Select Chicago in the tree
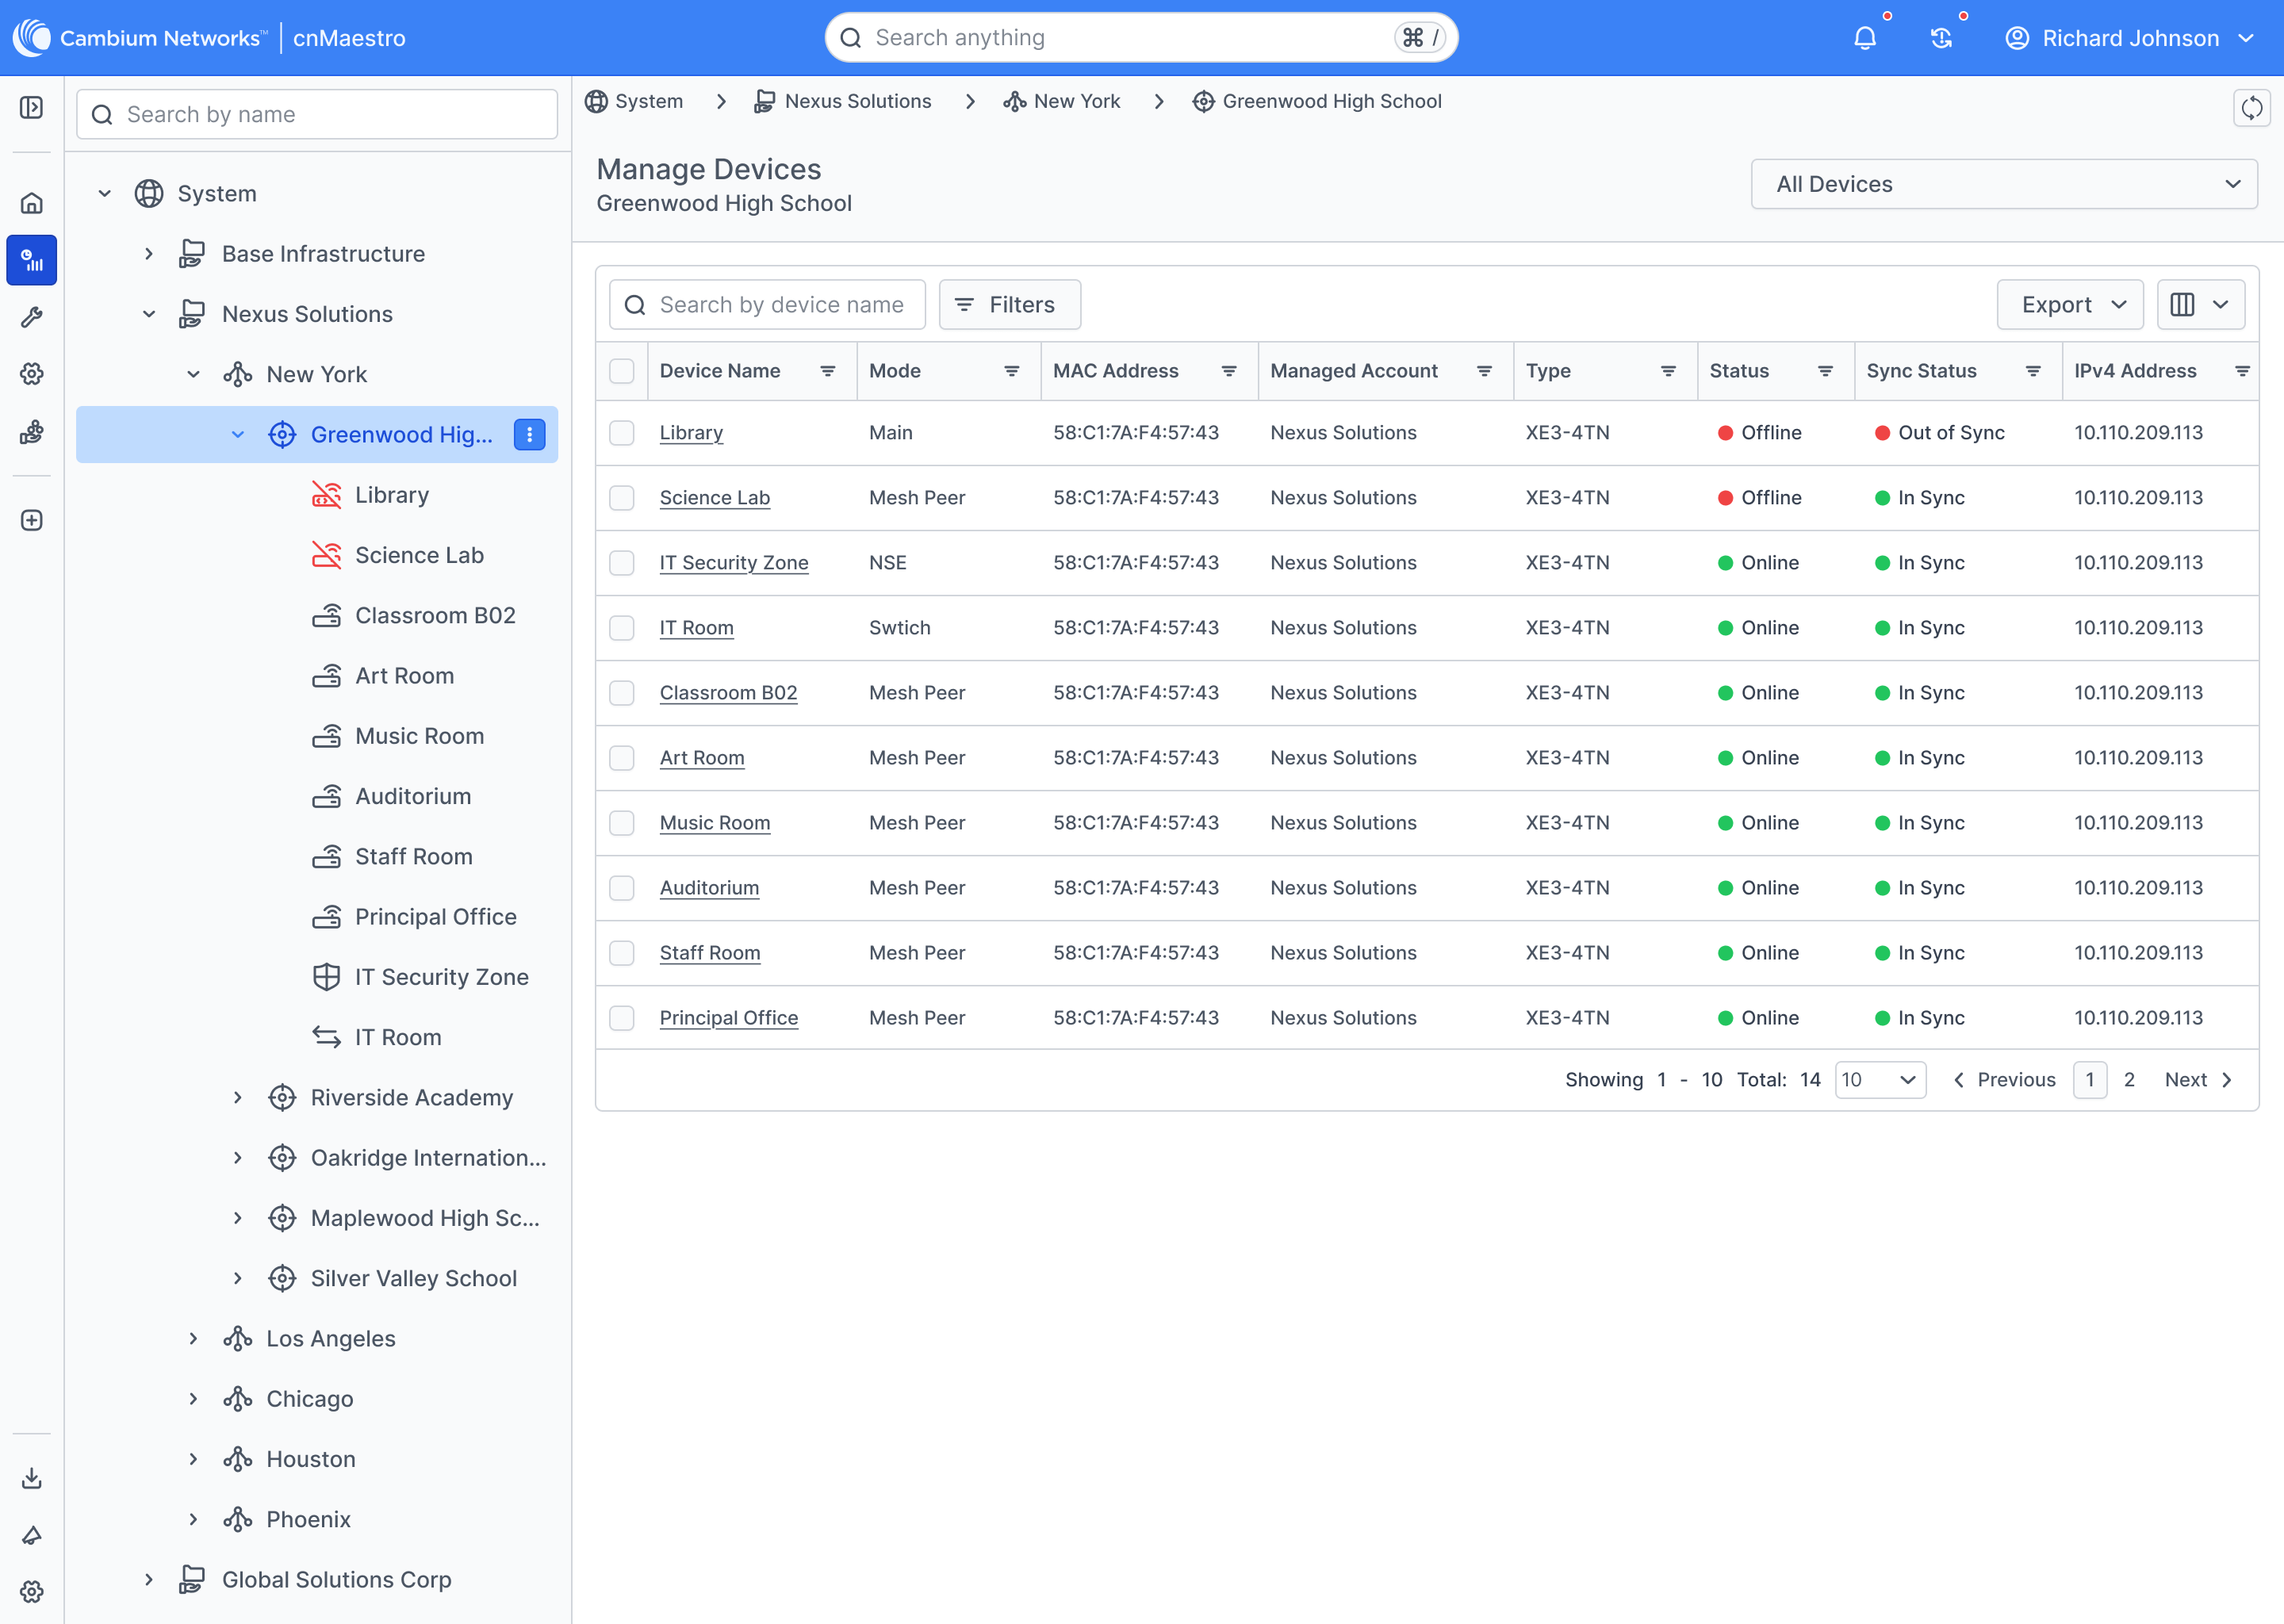 309,1399
